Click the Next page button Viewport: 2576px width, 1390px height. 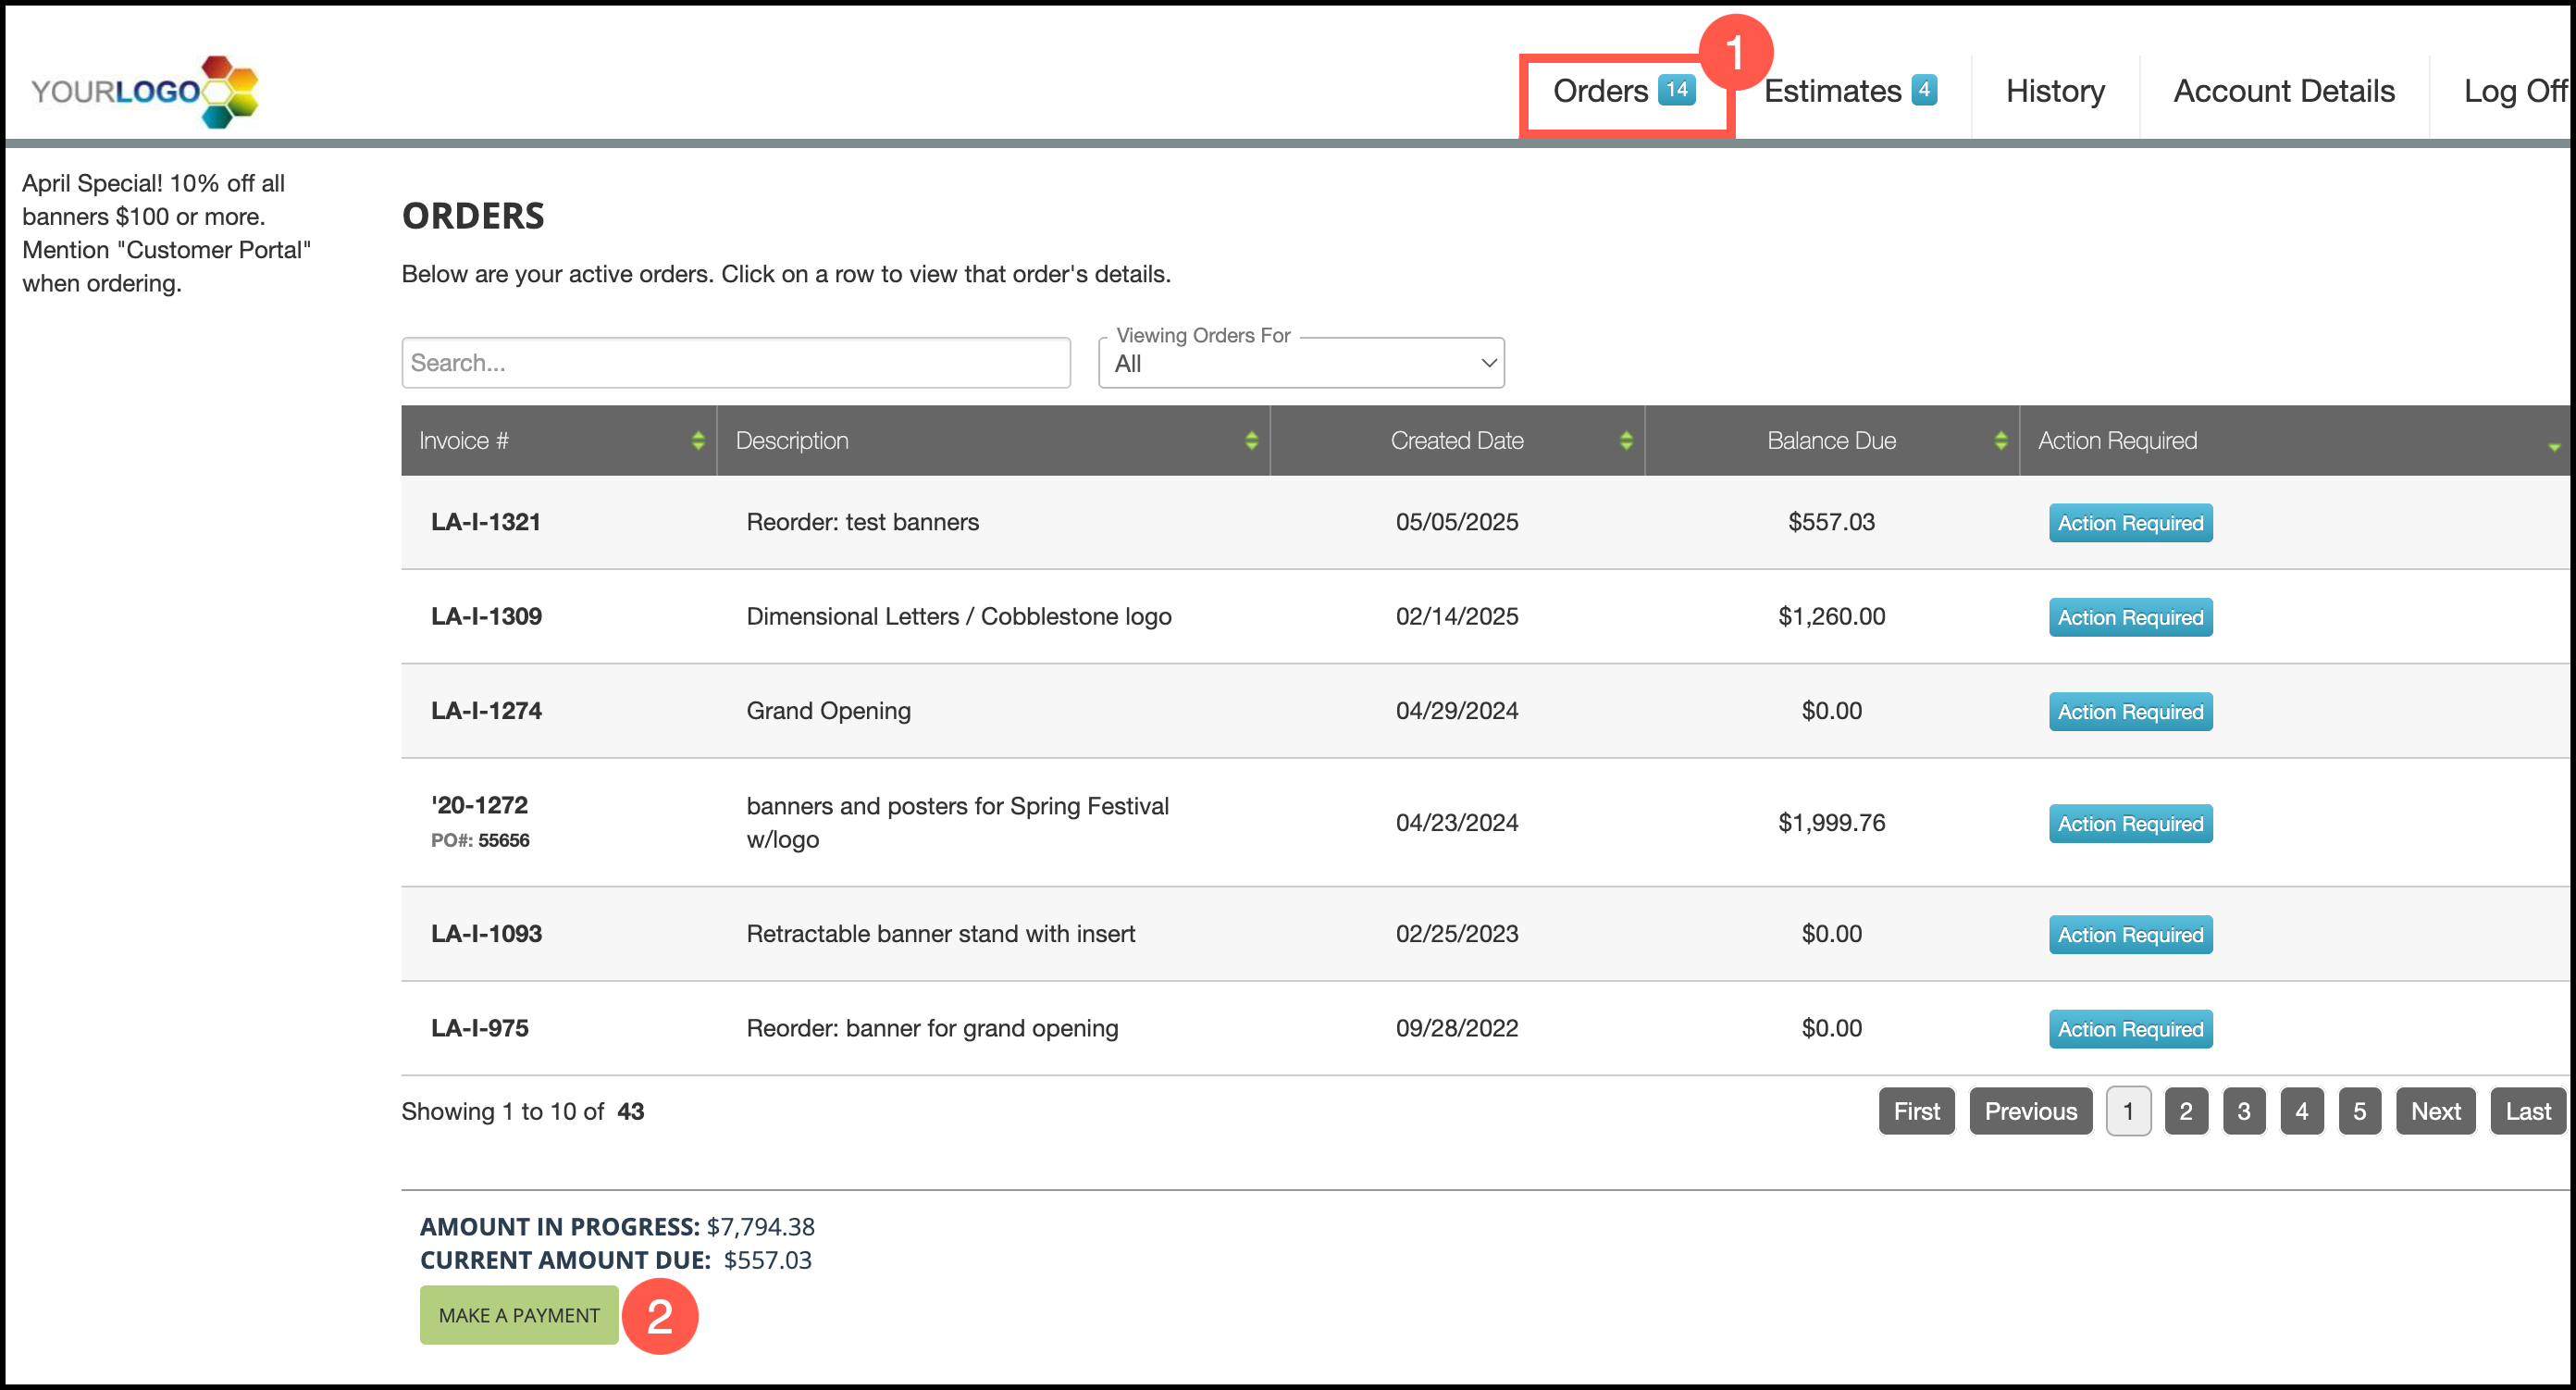2435,1111
